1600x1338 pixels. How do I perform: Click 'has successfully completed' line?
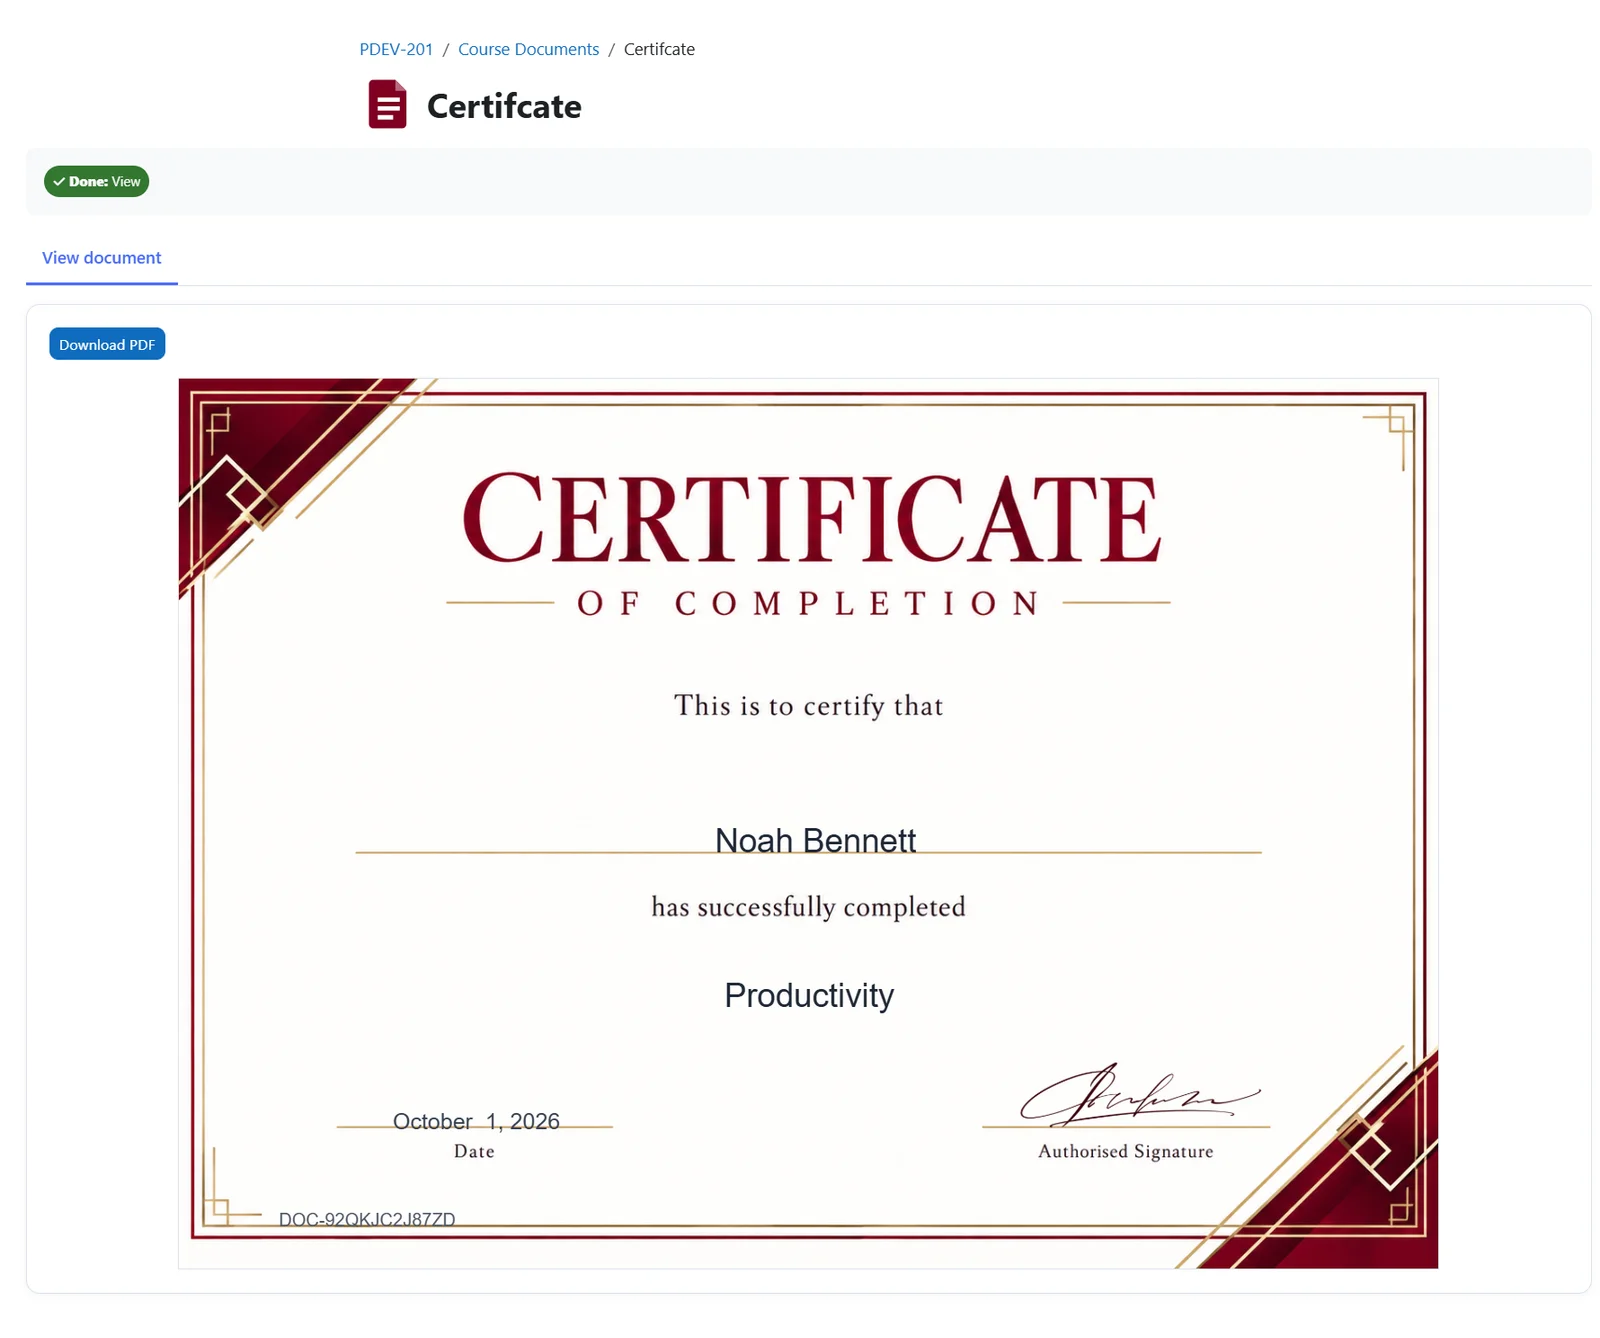click(x=808, y=907)
